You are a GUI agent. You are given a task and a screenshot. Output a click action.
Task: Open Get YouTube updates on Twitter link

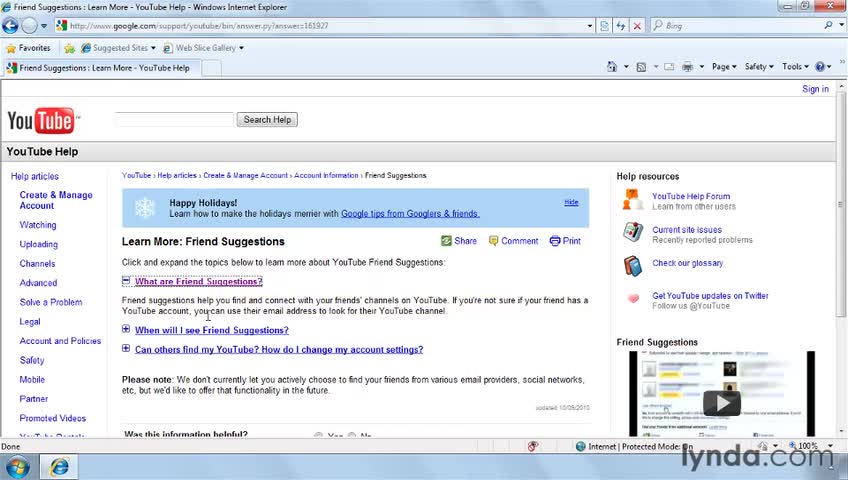coord(710,296)
